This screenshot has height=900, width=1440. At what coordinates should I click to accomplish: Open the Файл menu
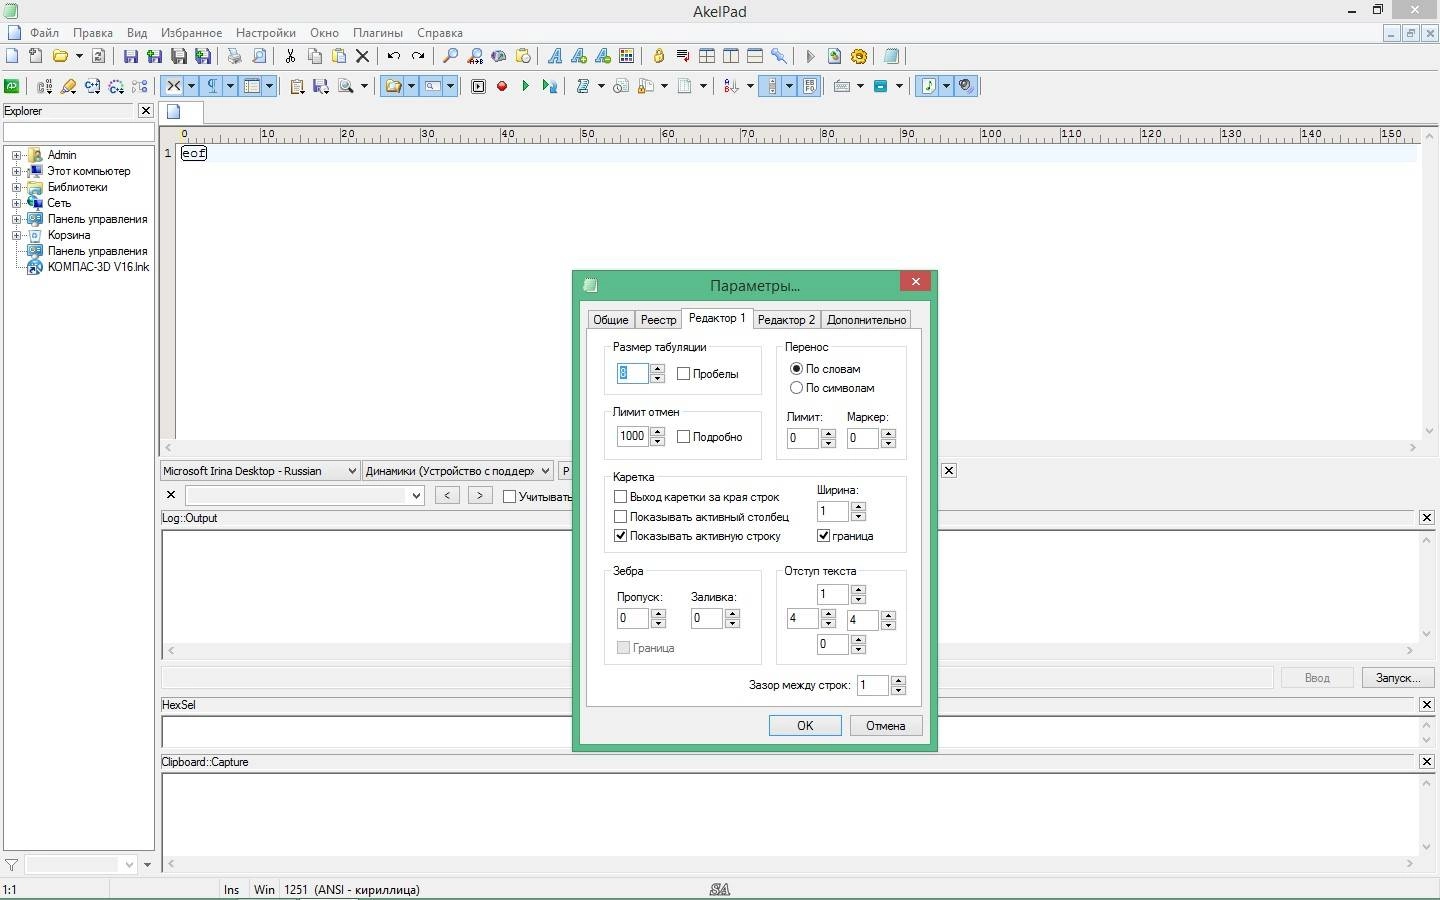point(44,33)
